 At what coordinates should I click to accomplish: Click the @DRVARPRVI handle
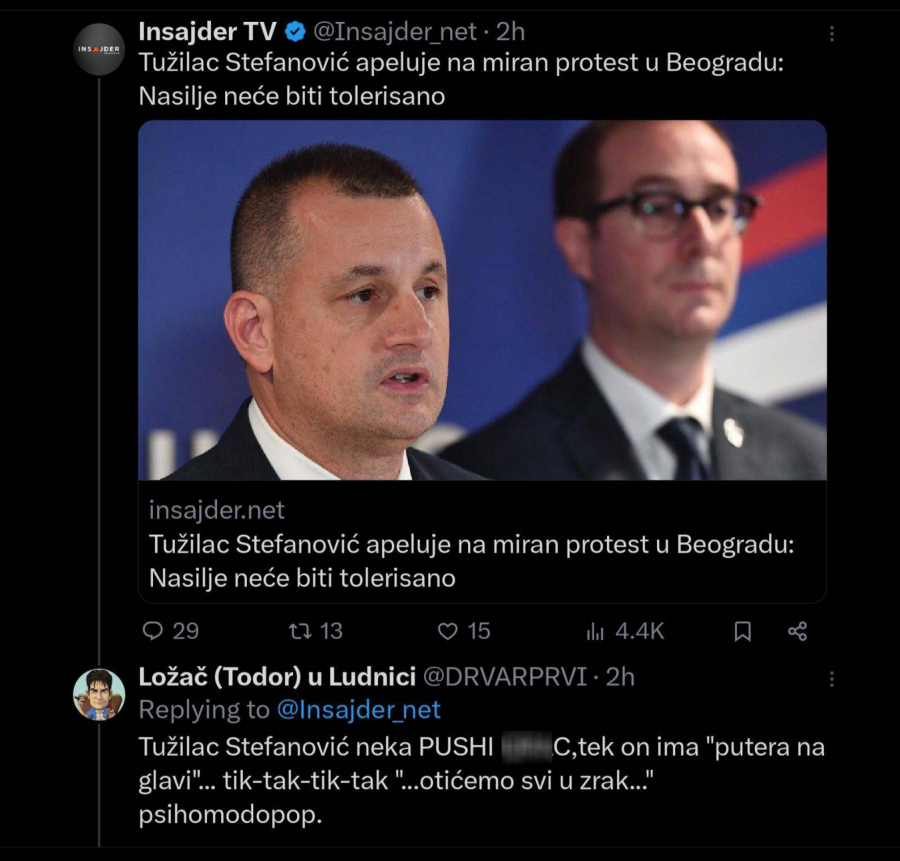click(x=505, y=677)
